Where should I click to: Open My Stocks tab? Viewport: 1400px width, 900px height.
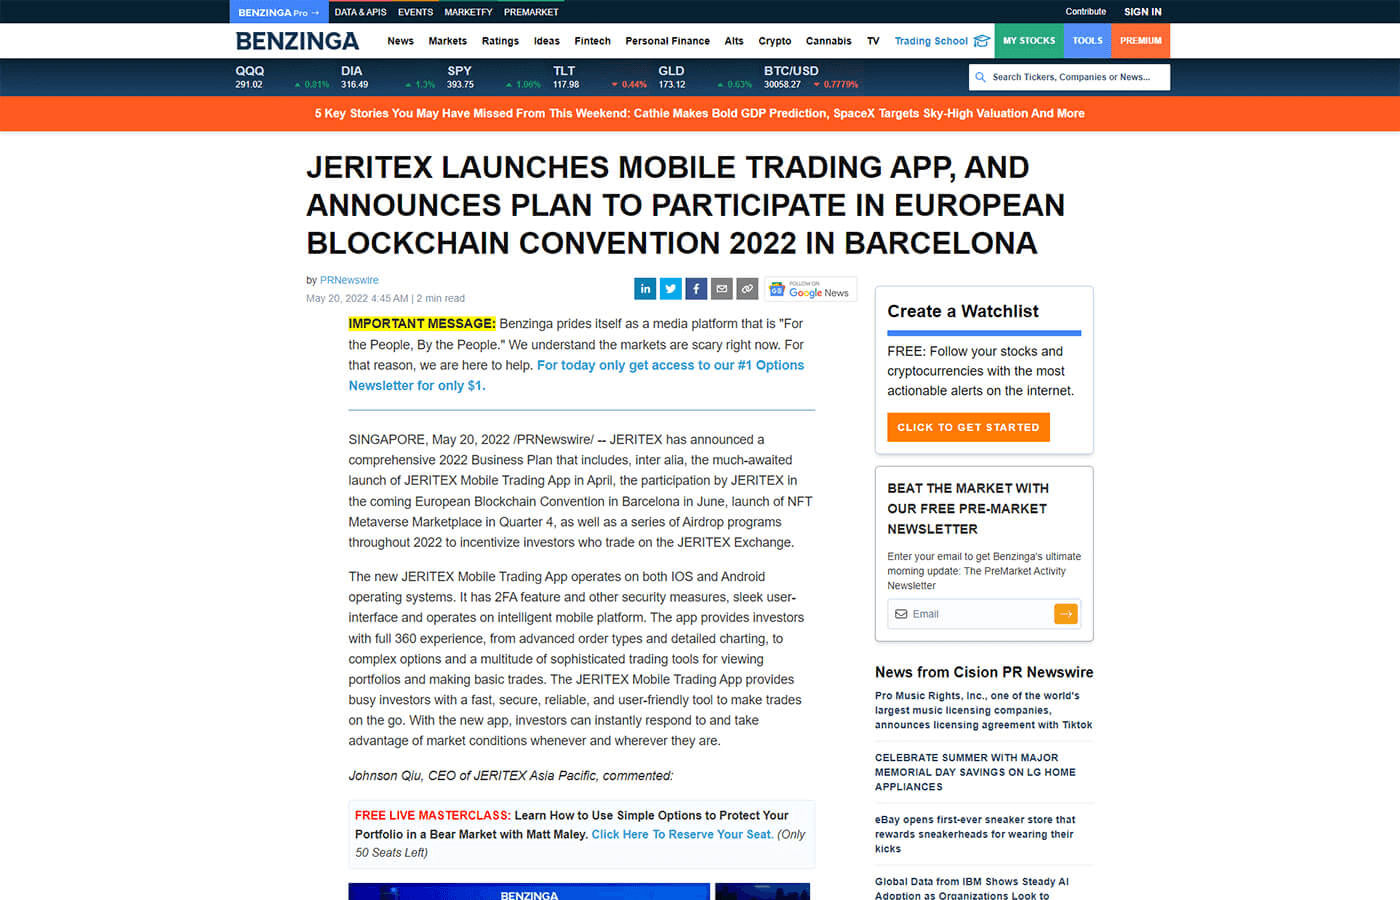point(1029,41)
